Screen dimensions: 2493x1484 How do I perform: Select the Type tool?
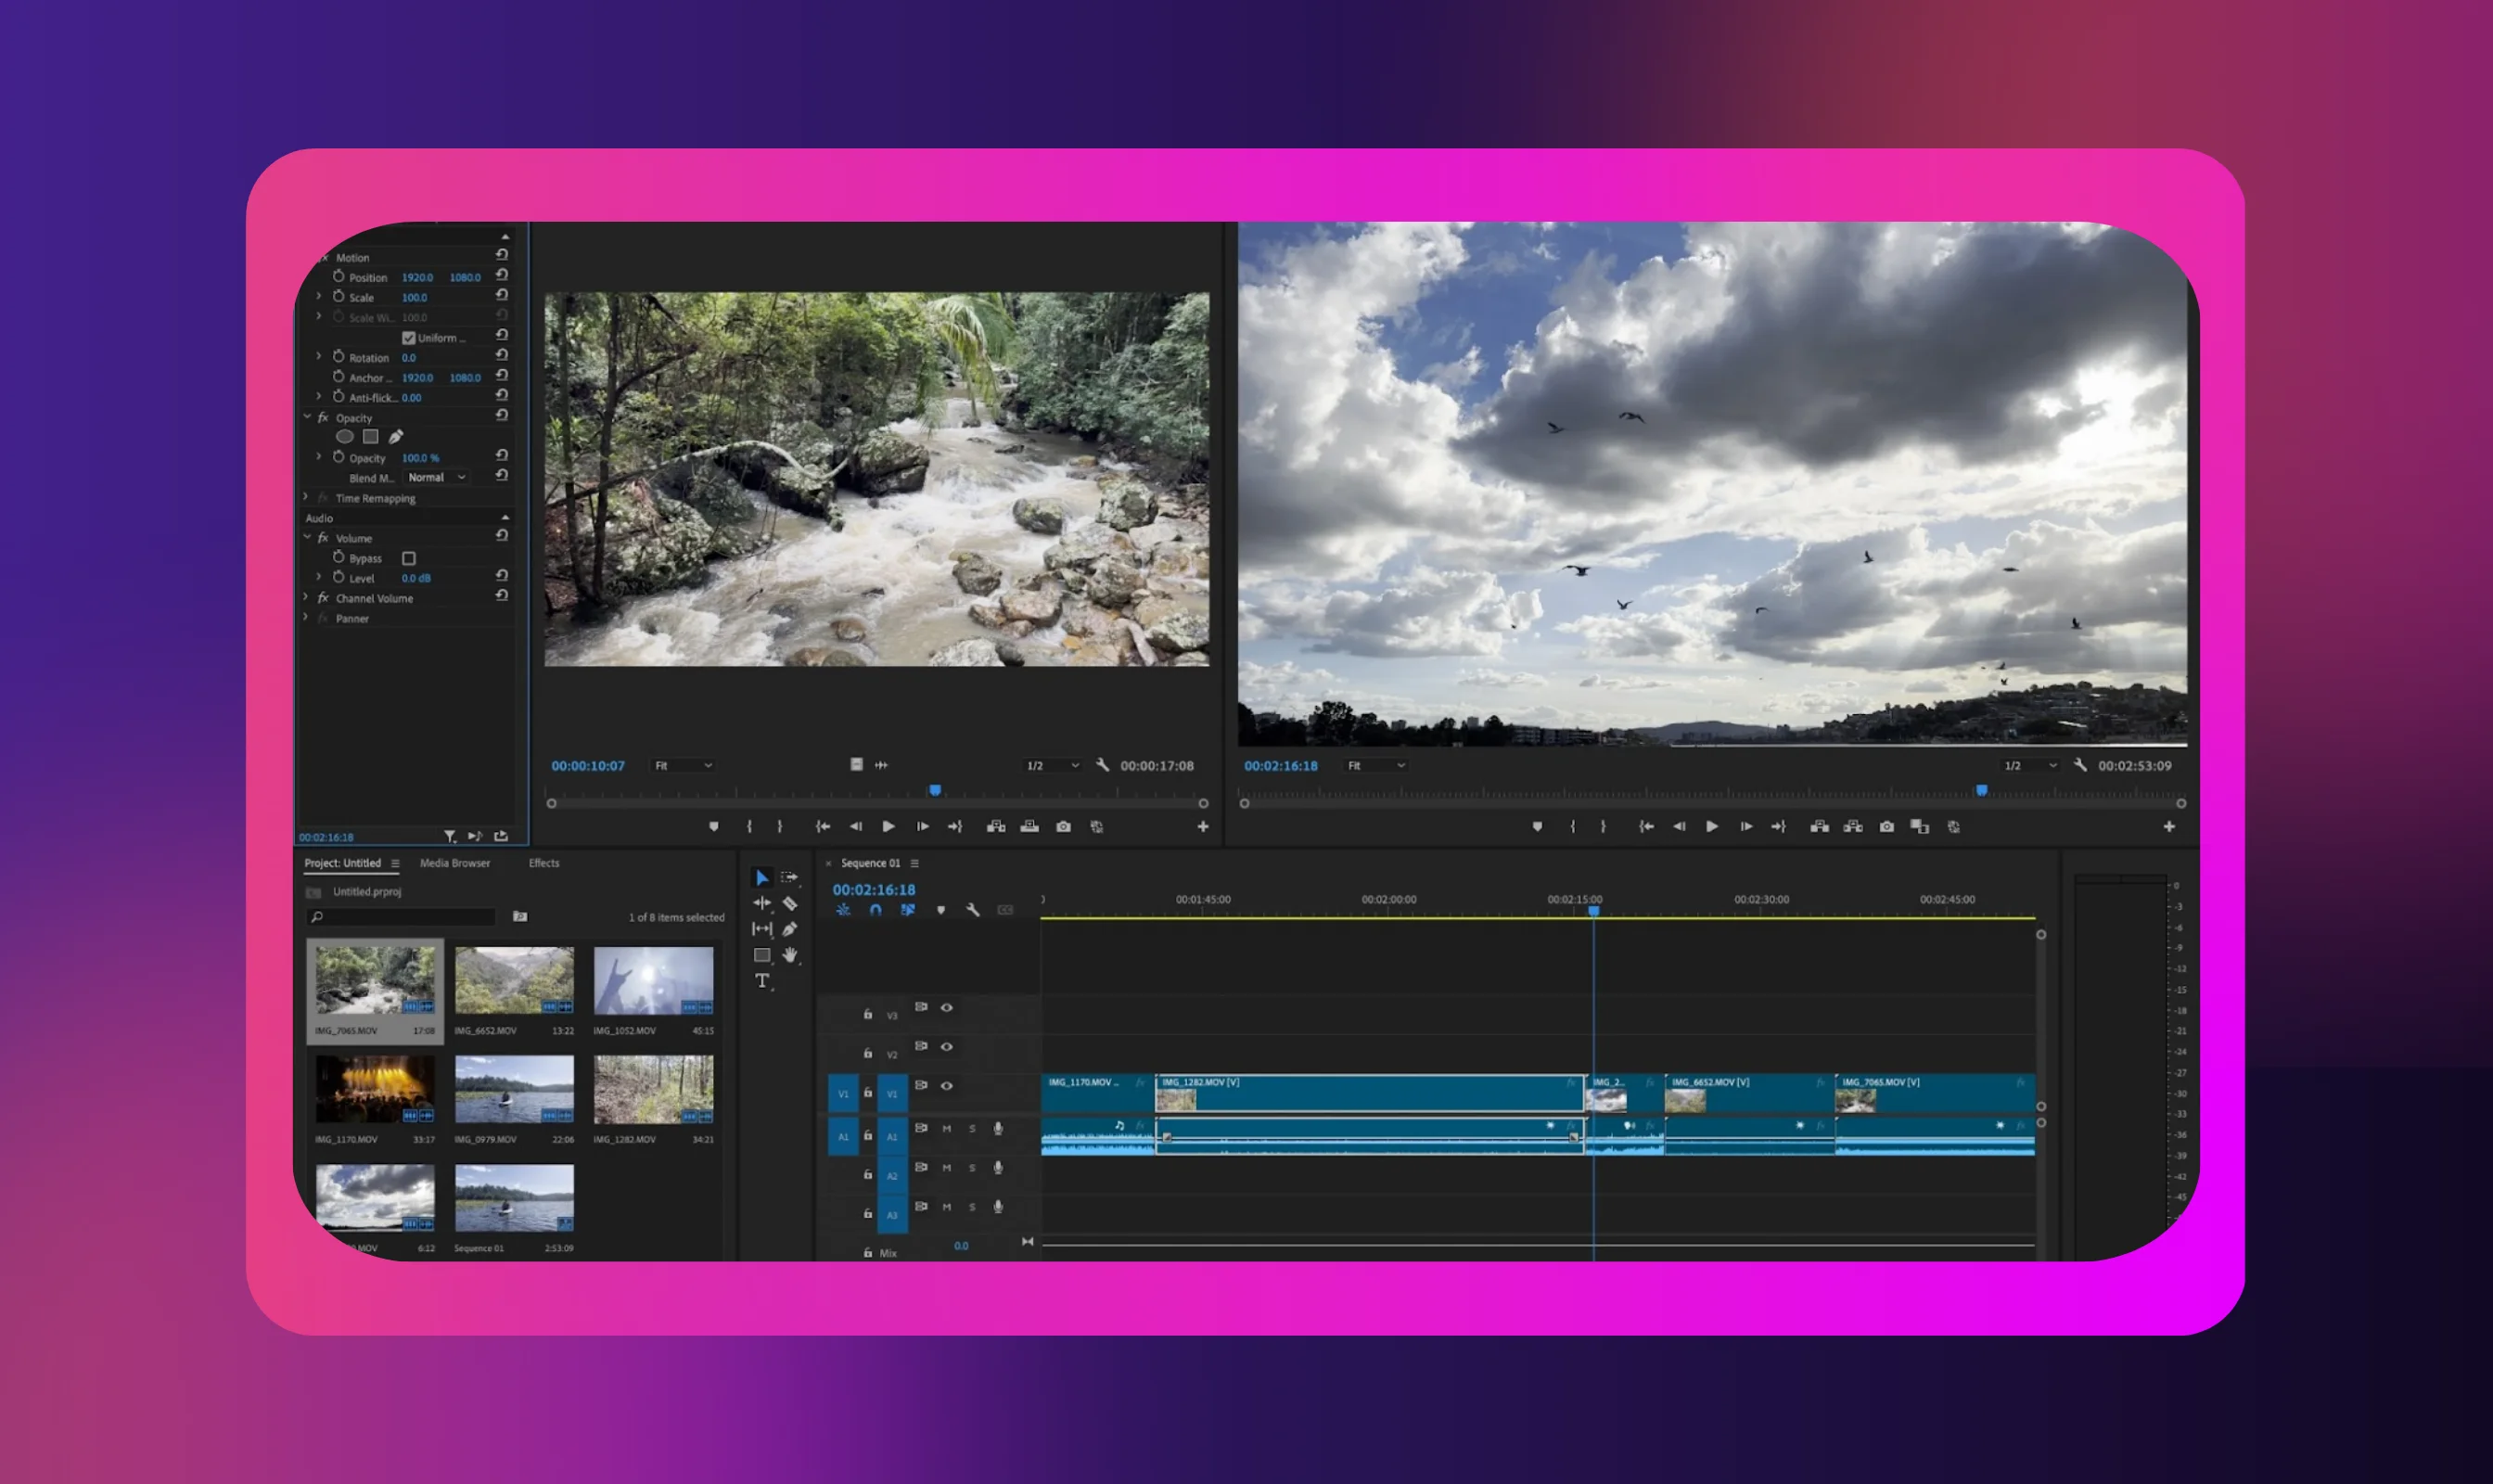tap(762, 981)
